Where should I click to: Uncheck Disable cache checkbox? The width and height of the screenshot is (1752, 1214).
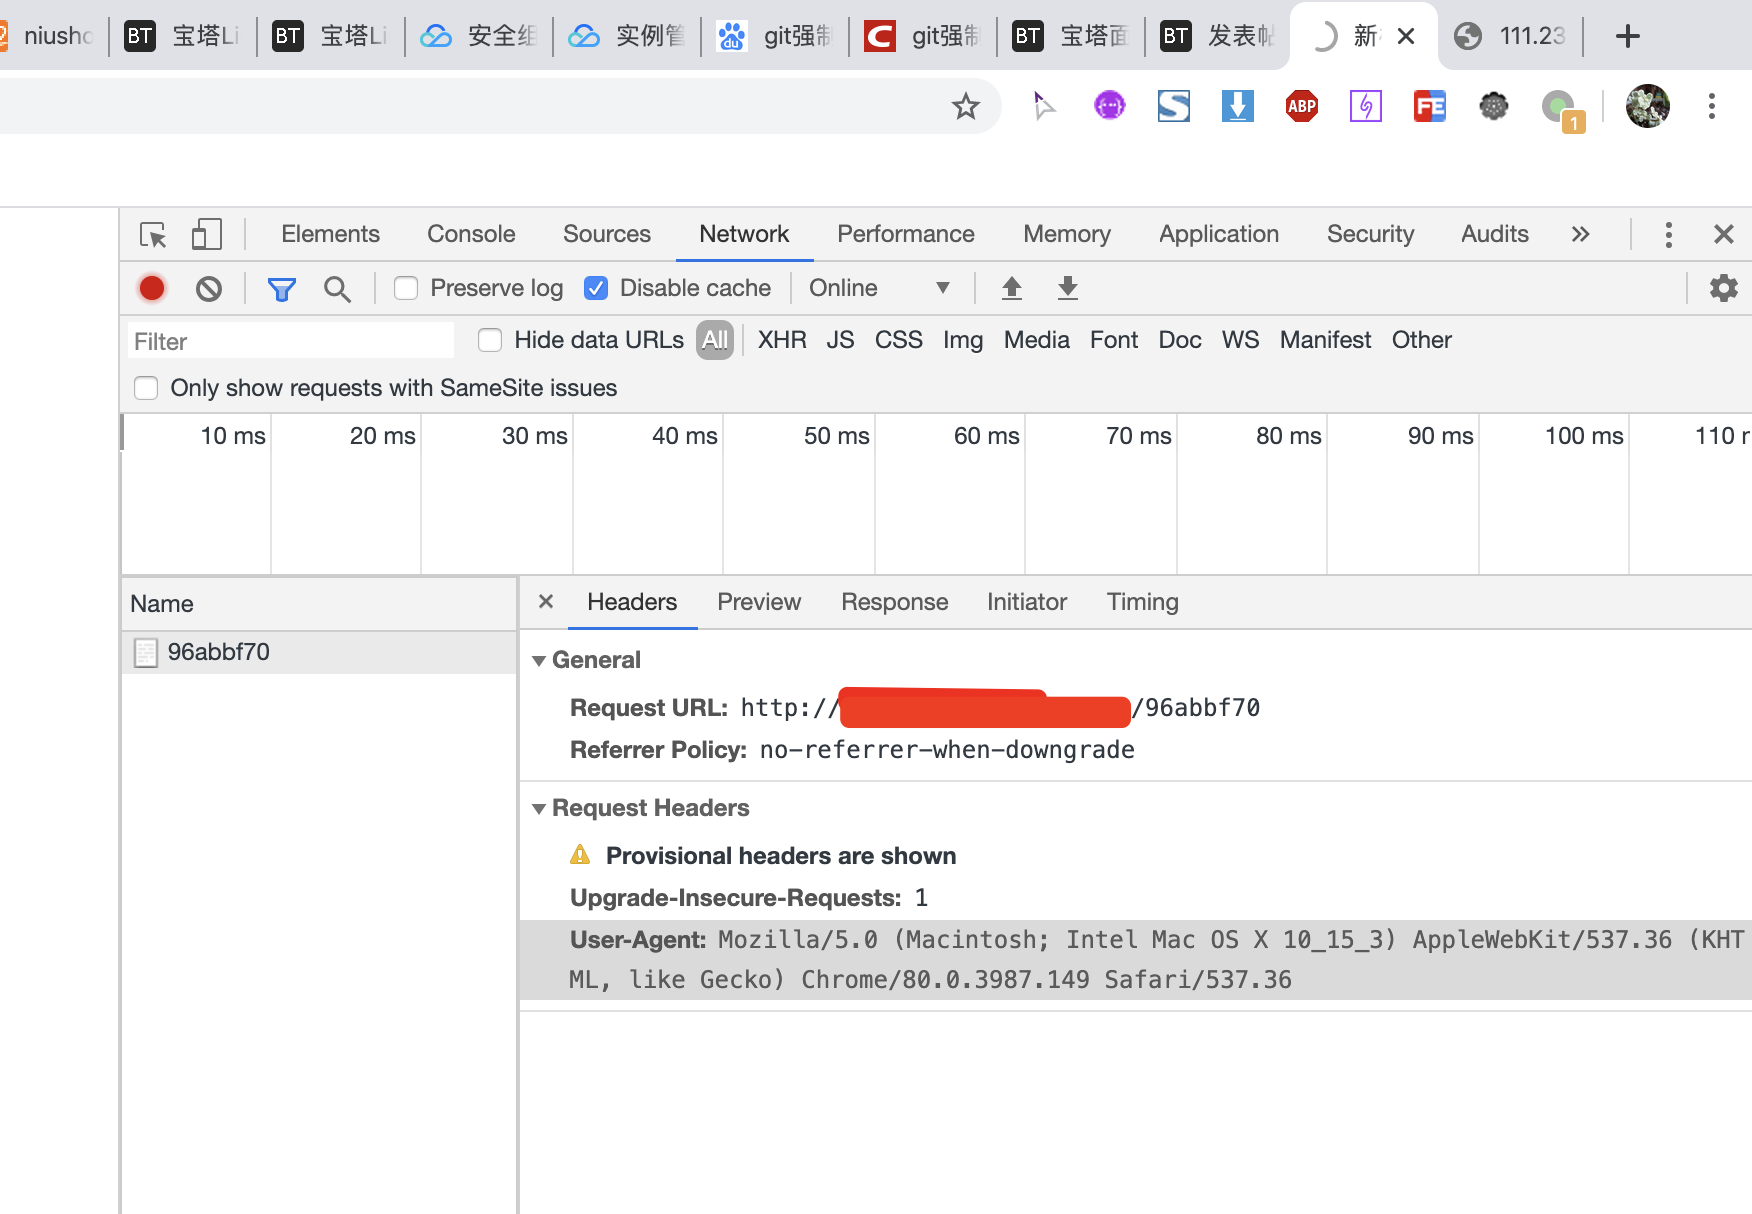pyautogui.click(x=596, y=288)
